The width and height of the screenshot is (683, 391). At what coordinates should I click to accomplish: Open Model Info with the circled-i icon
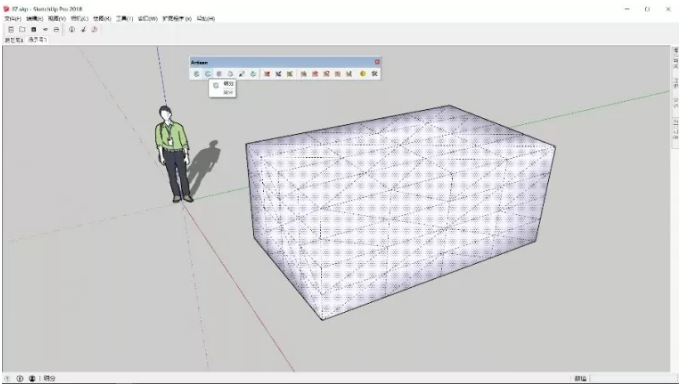click(x=72, y=30)
